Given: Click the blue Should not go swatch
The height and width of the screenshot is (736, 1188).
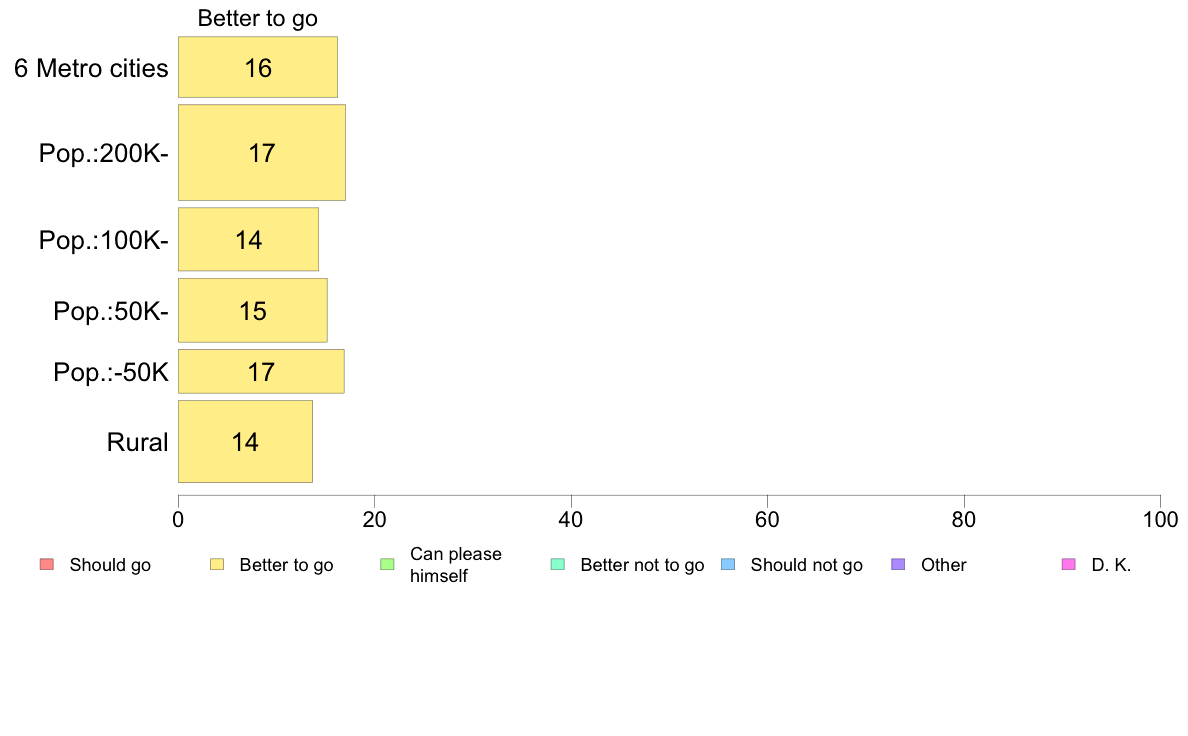Looking at the screenshot, I should [x=727, y=565].
